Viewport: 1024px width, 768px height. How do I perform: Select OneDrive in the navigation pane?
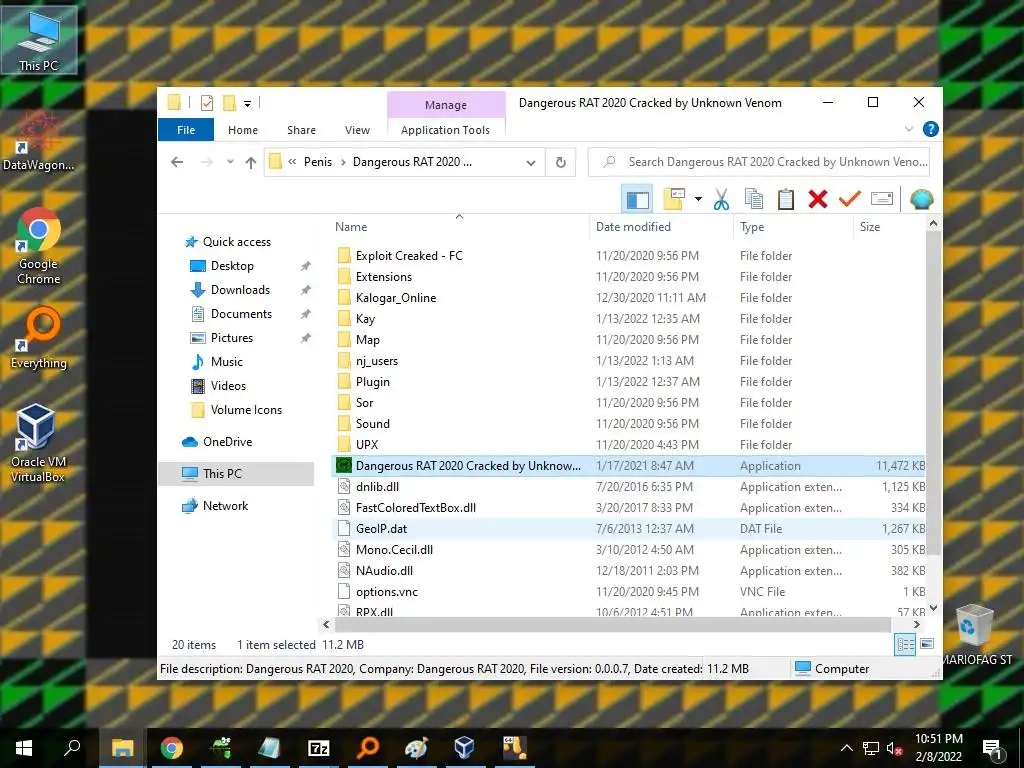pos(227,442)
